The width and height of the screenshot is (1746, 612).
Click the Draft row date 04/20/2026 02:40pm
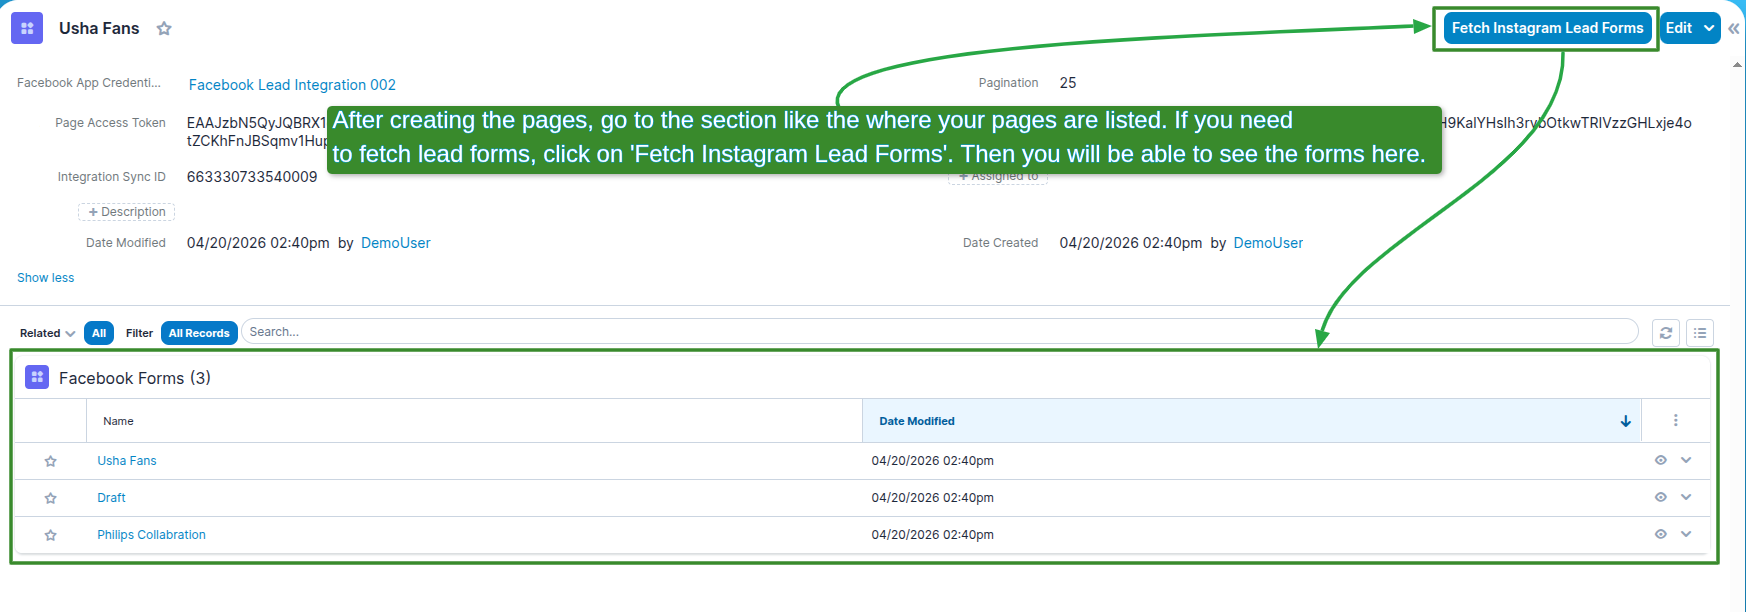coord(933,498)
